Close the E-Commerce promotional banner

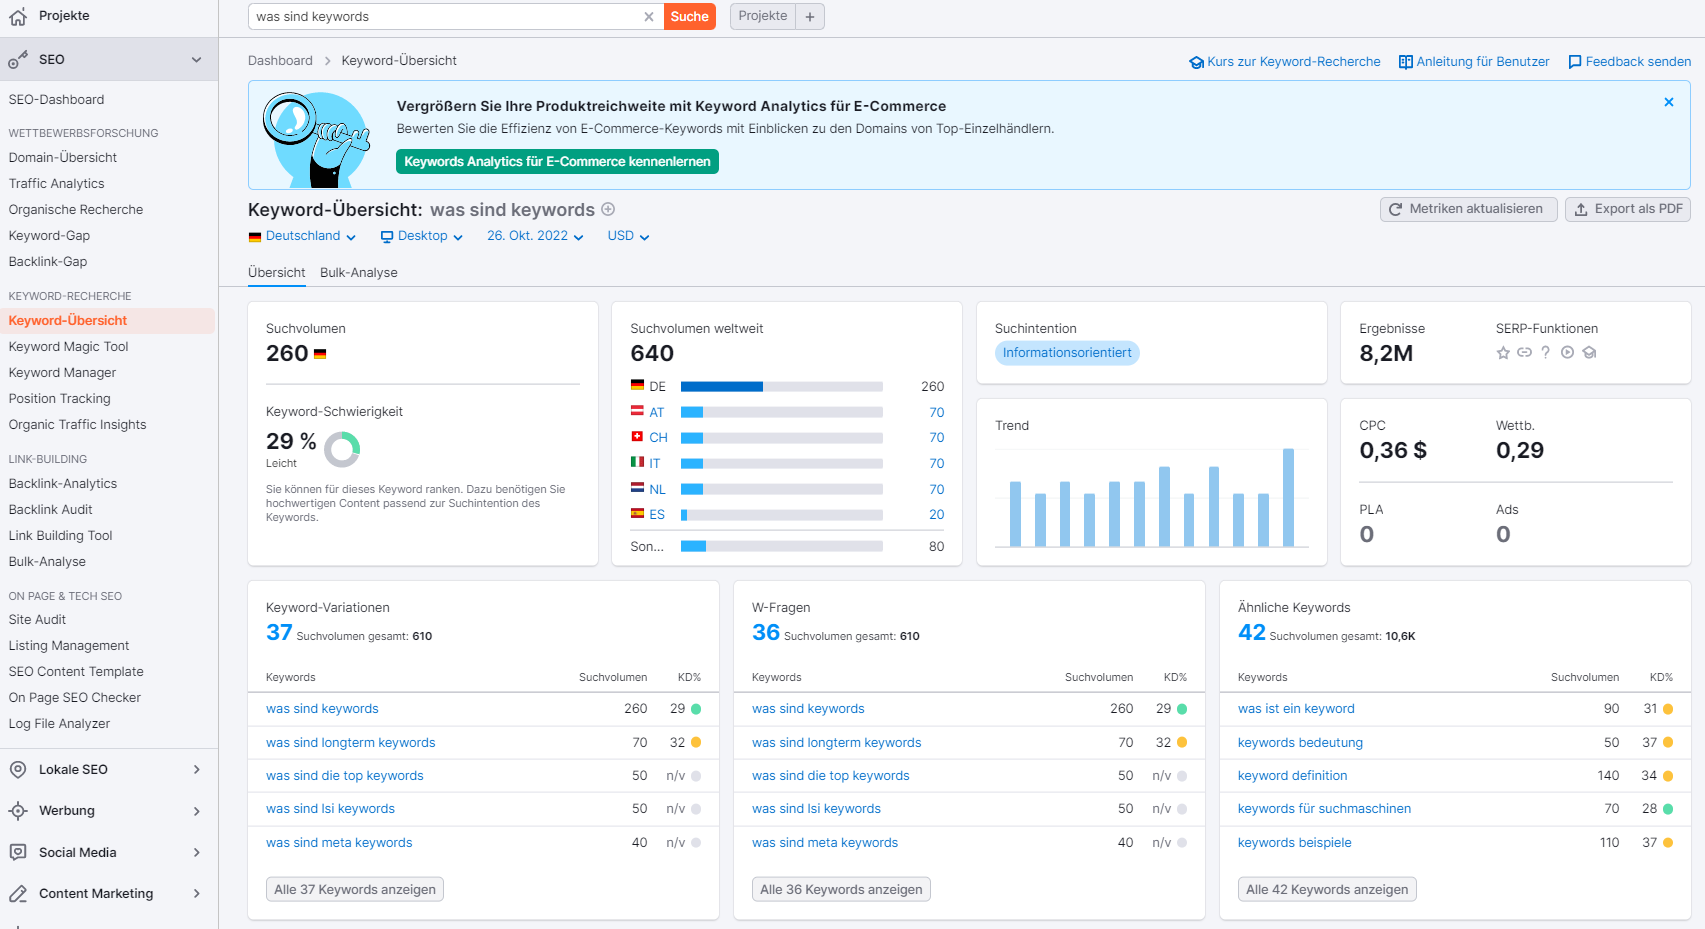coord(1668,102)
